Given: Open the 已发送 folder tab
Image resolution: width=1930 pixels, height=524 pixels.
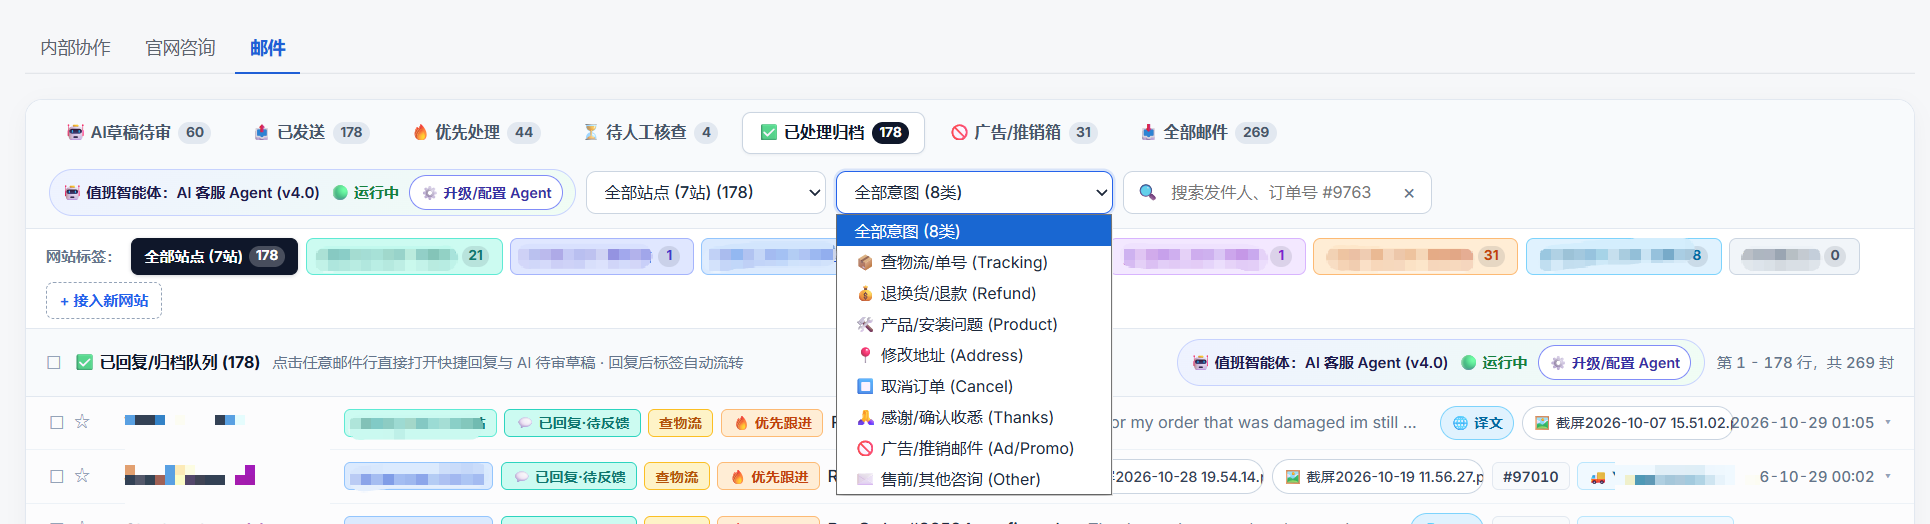Looking at the screenshot, I should click(311, 132).
